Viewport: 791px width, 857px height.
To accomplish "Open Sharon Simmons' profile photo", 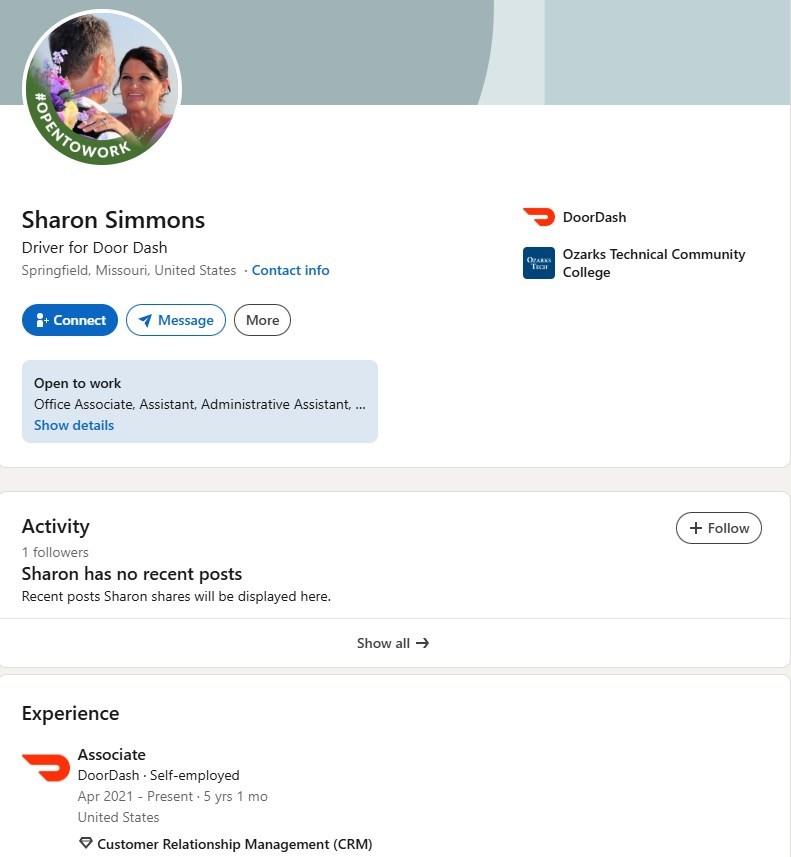I will [x=101, y=87].
